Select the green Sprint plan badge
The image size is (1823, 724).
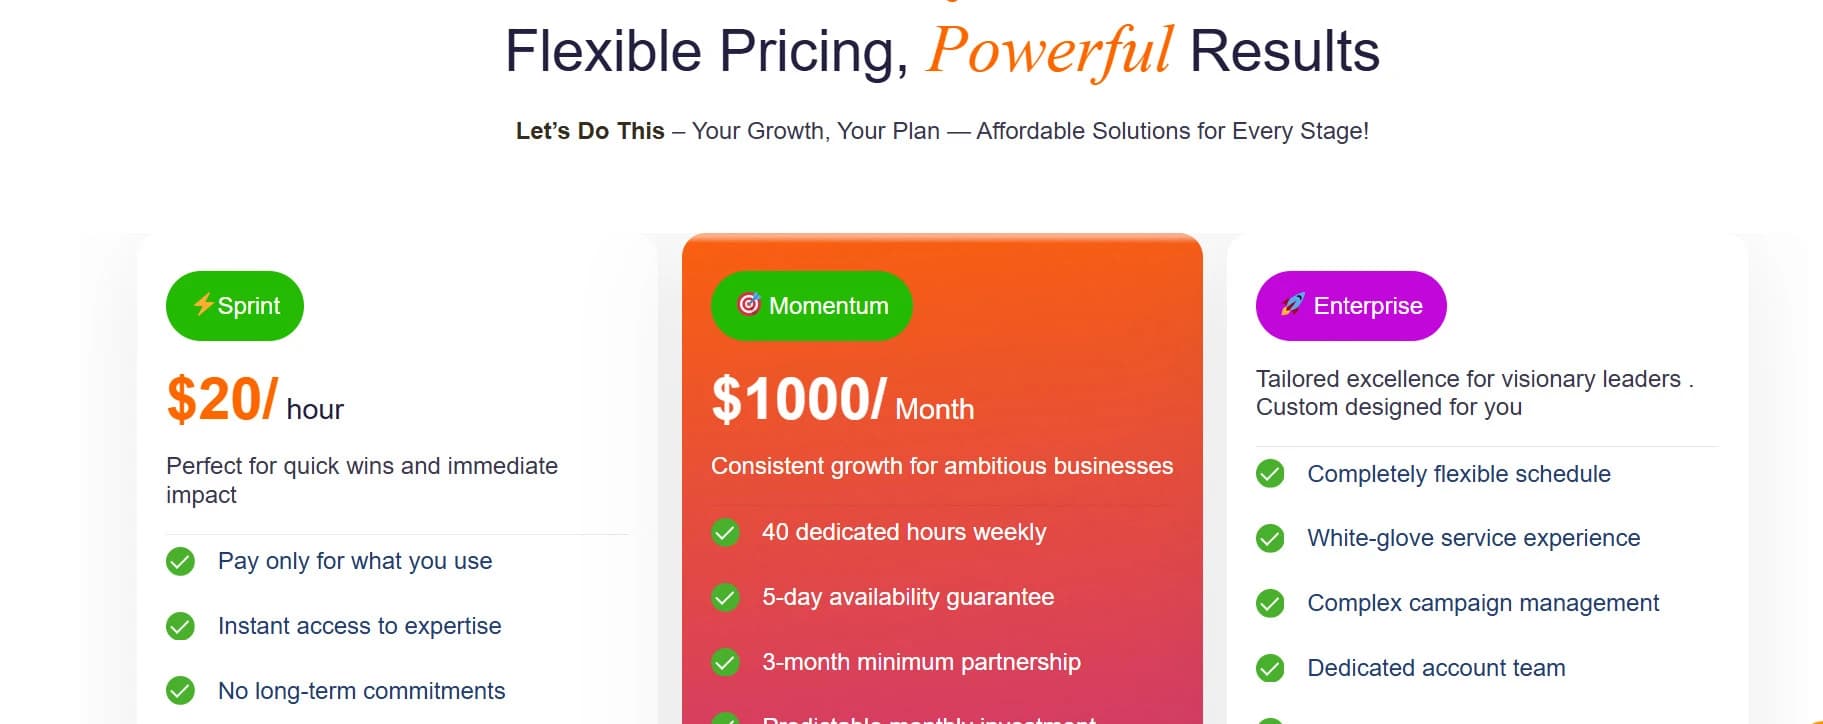235,306
